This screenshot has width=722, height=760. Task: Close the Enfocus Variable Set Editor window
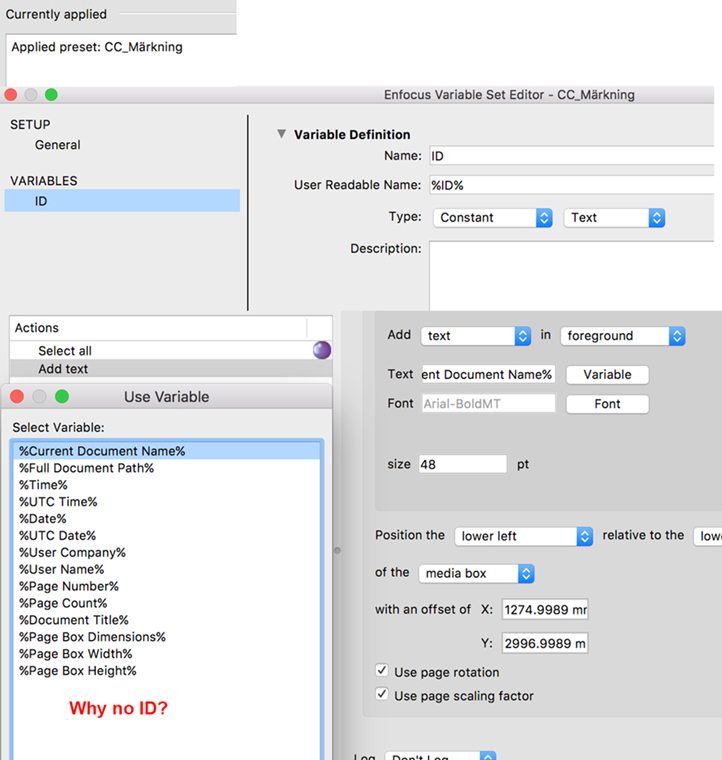[11, 95]
